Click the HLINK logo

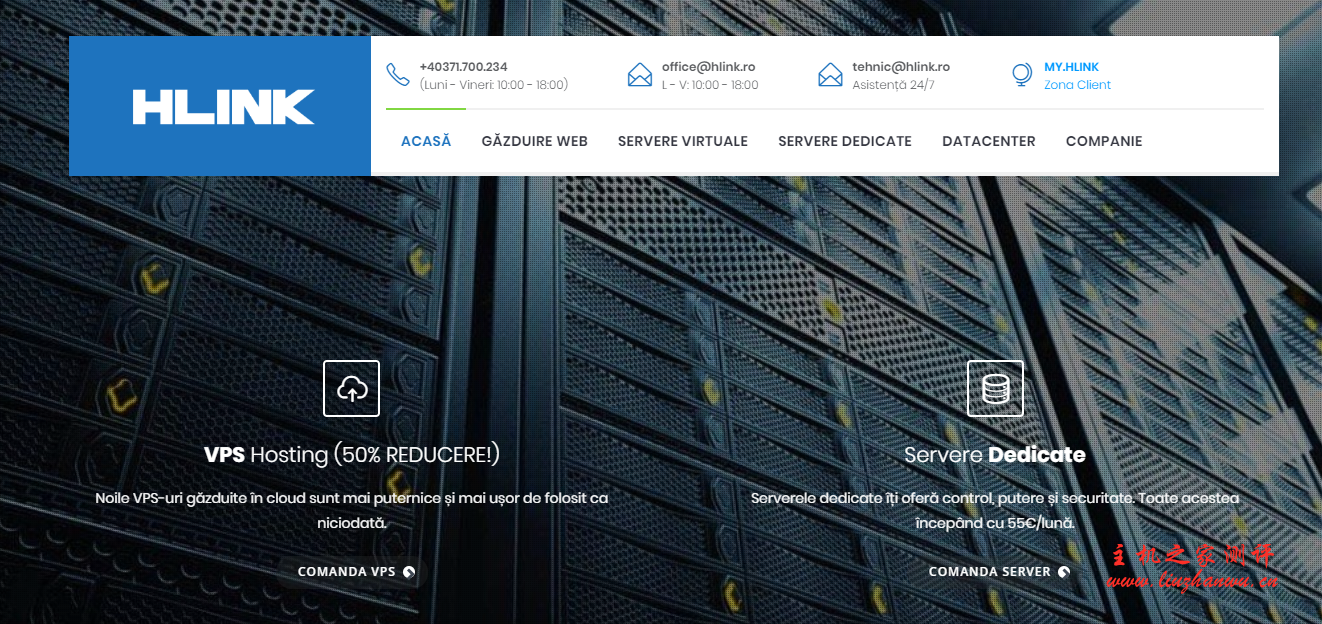coord(223,107)
